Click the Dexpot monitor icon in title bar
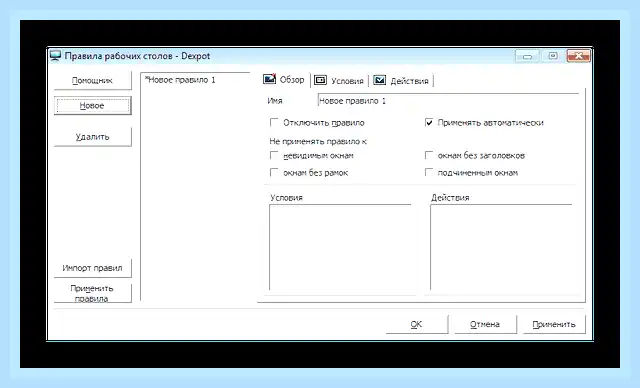Viewport: 640px width, 388px height. point(55,55)
